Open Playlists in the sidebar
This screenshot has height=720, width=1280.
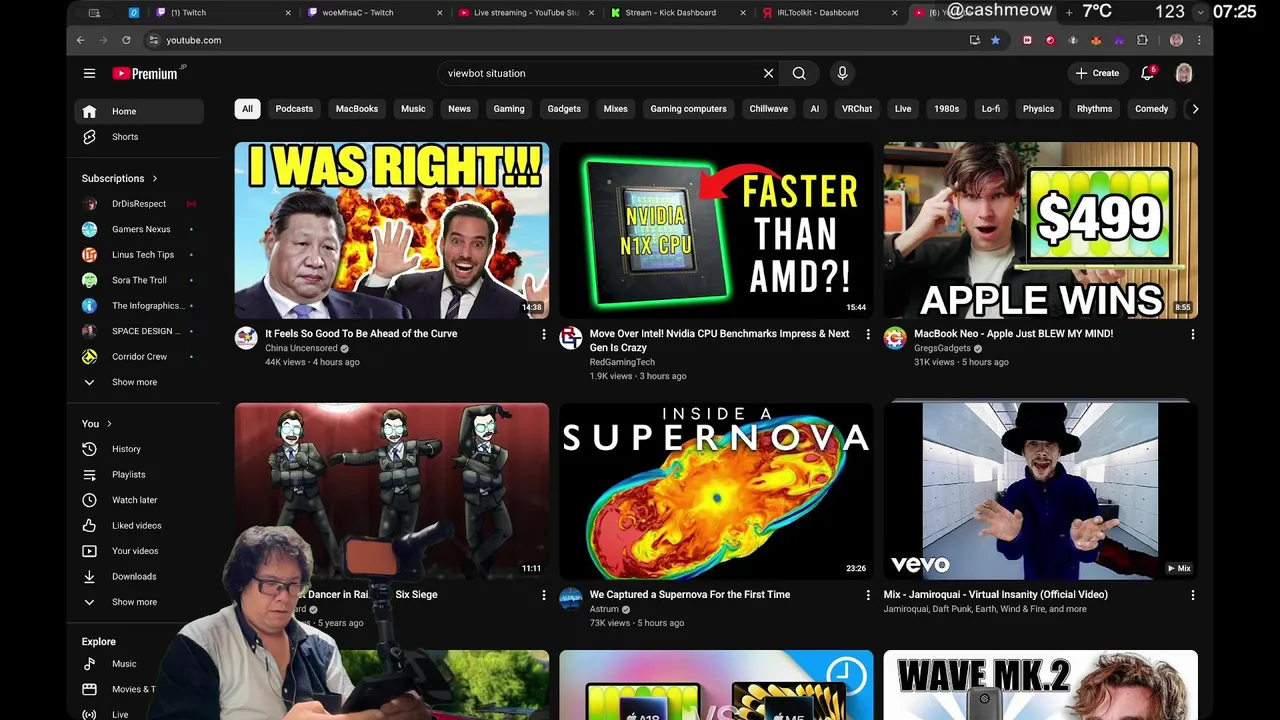[139, 475]
